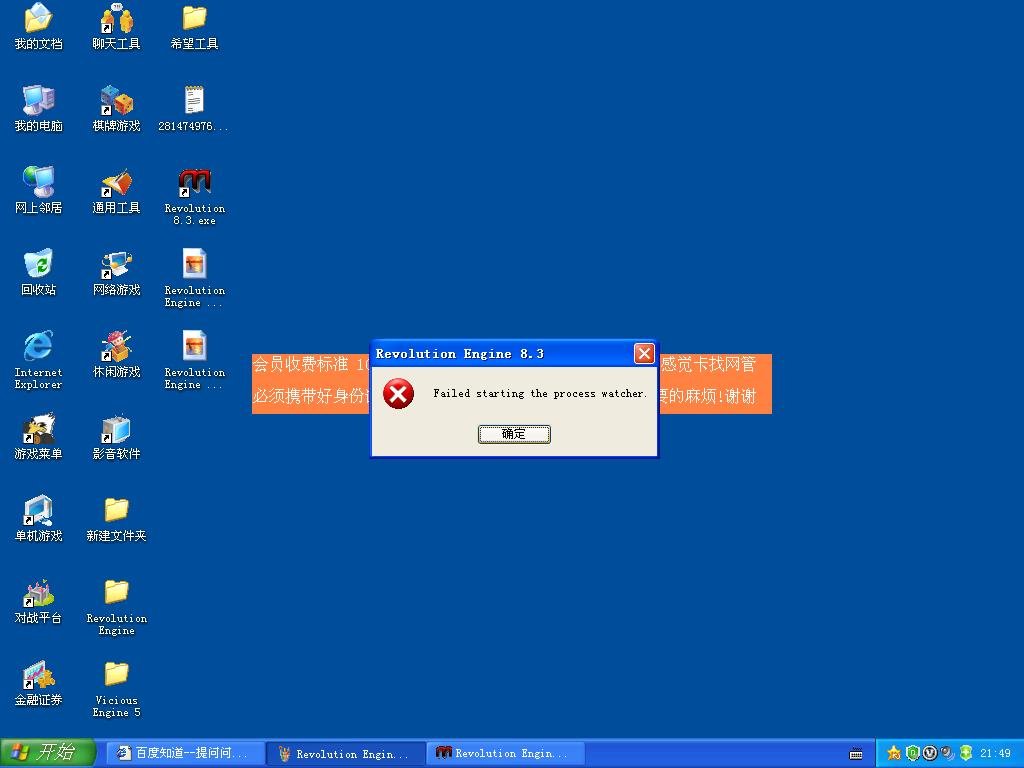Viewport: 1024px width, 768px height.
Task: Click the keyboard input method tray icon
Action: point(856,754)
